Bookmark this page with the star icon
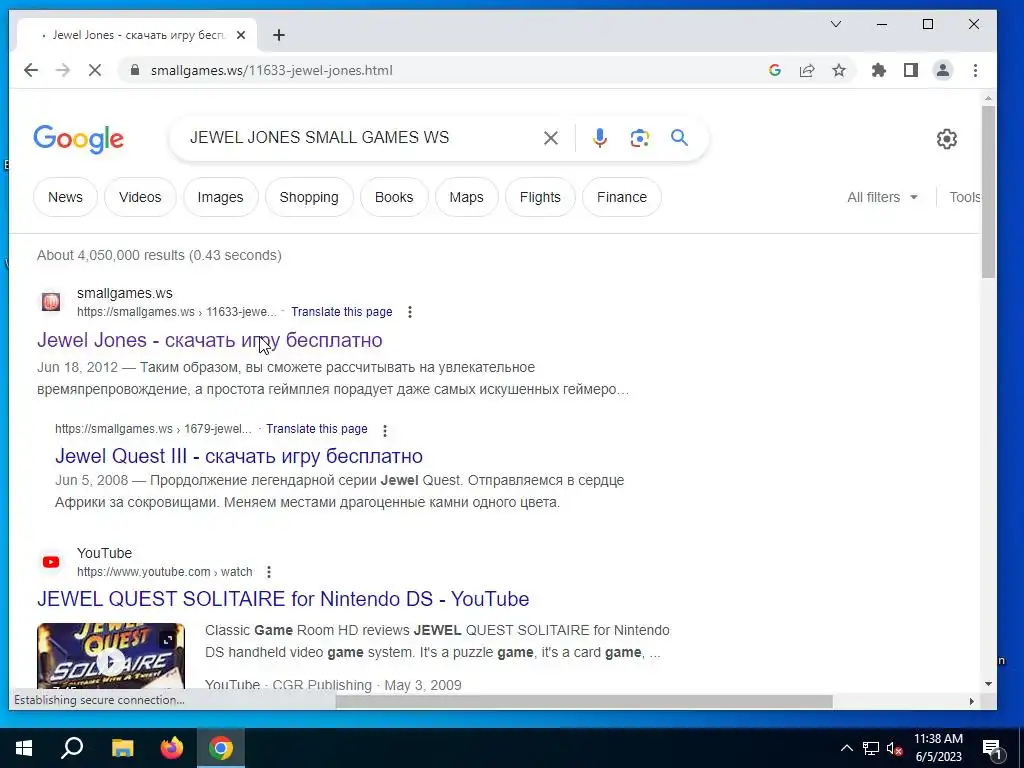This screenshot has height=768, width=1024. point(839,71)
